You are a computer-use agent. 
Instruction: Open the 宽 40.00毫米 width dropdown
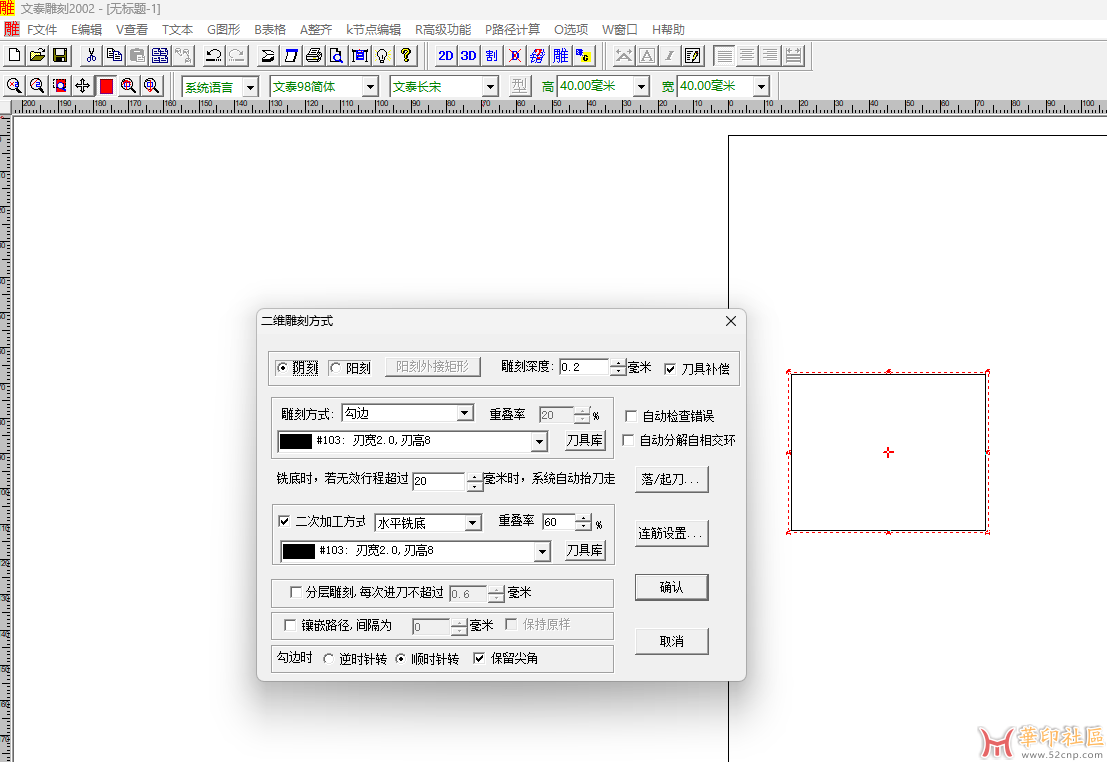pyautogui.click(x=761, y=87)
